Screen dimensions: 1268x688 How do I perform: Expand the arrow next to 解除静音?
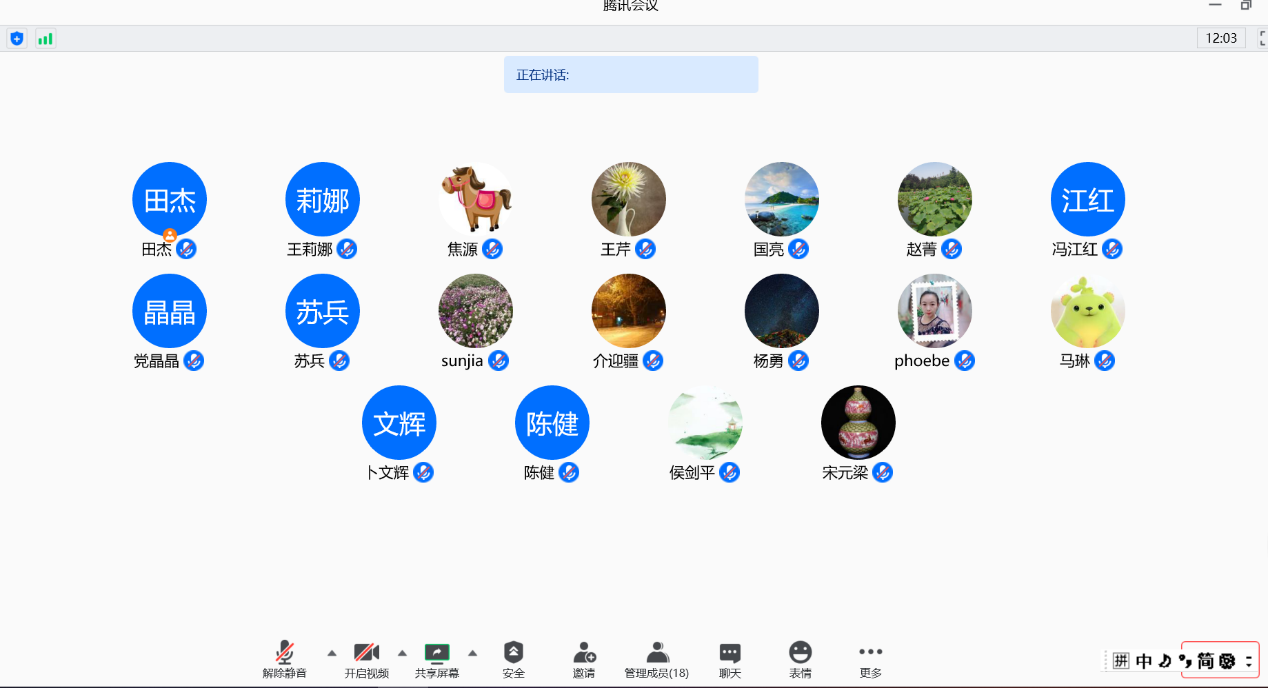click(x=332, y=653)
